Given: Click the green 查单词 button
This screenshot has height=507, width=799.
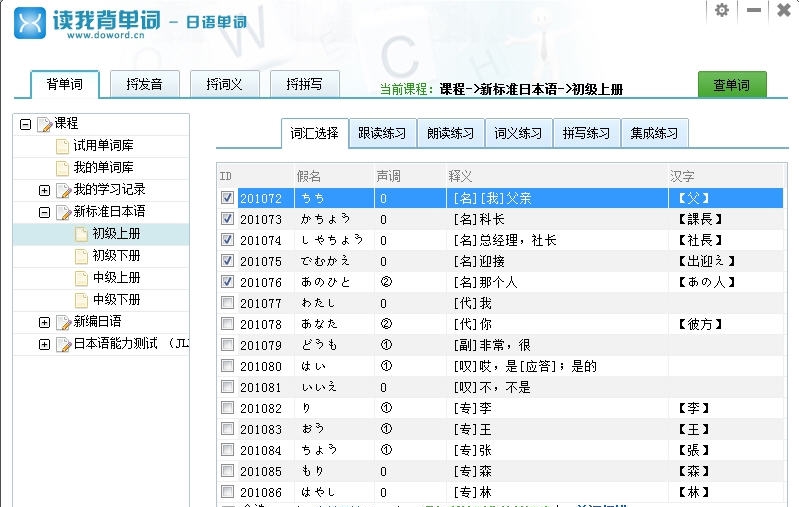Looking at the screenshot, I should pos(732,85).
